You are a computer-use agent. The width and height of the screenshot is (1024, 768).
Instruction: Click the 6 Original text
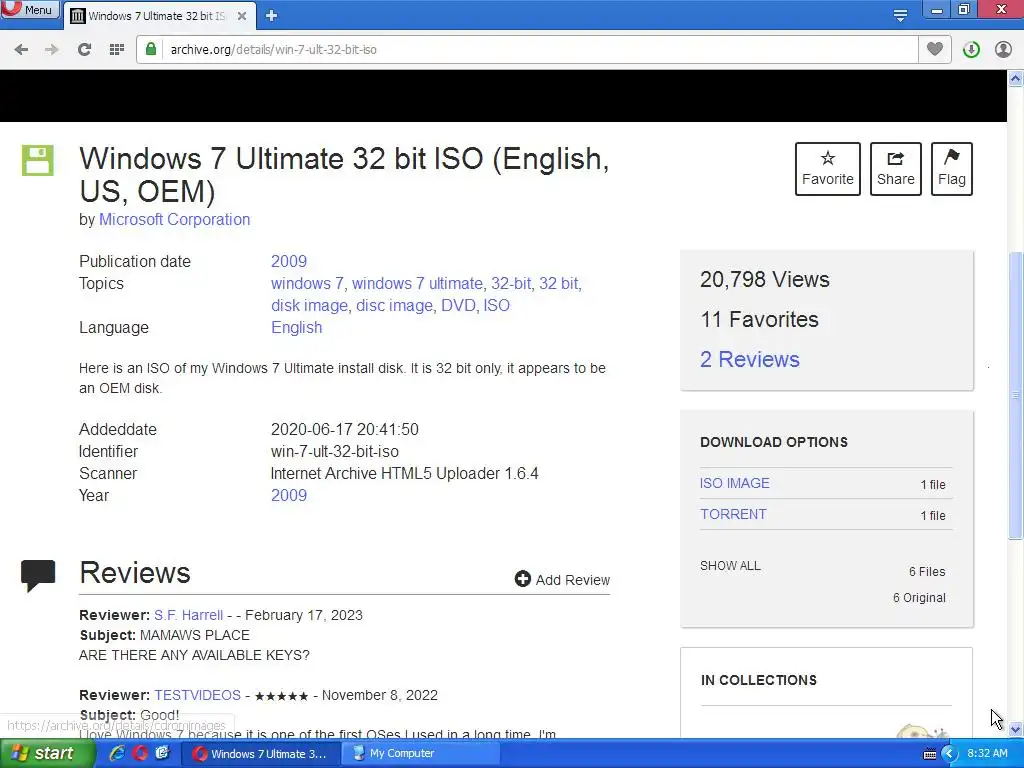[x=919, y=598]
